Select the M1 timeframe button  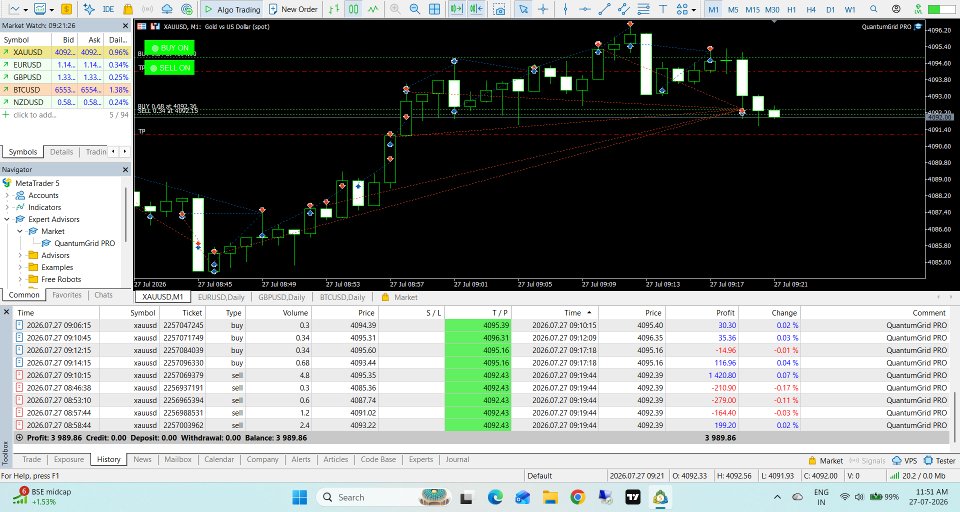[x=713, y=10]
